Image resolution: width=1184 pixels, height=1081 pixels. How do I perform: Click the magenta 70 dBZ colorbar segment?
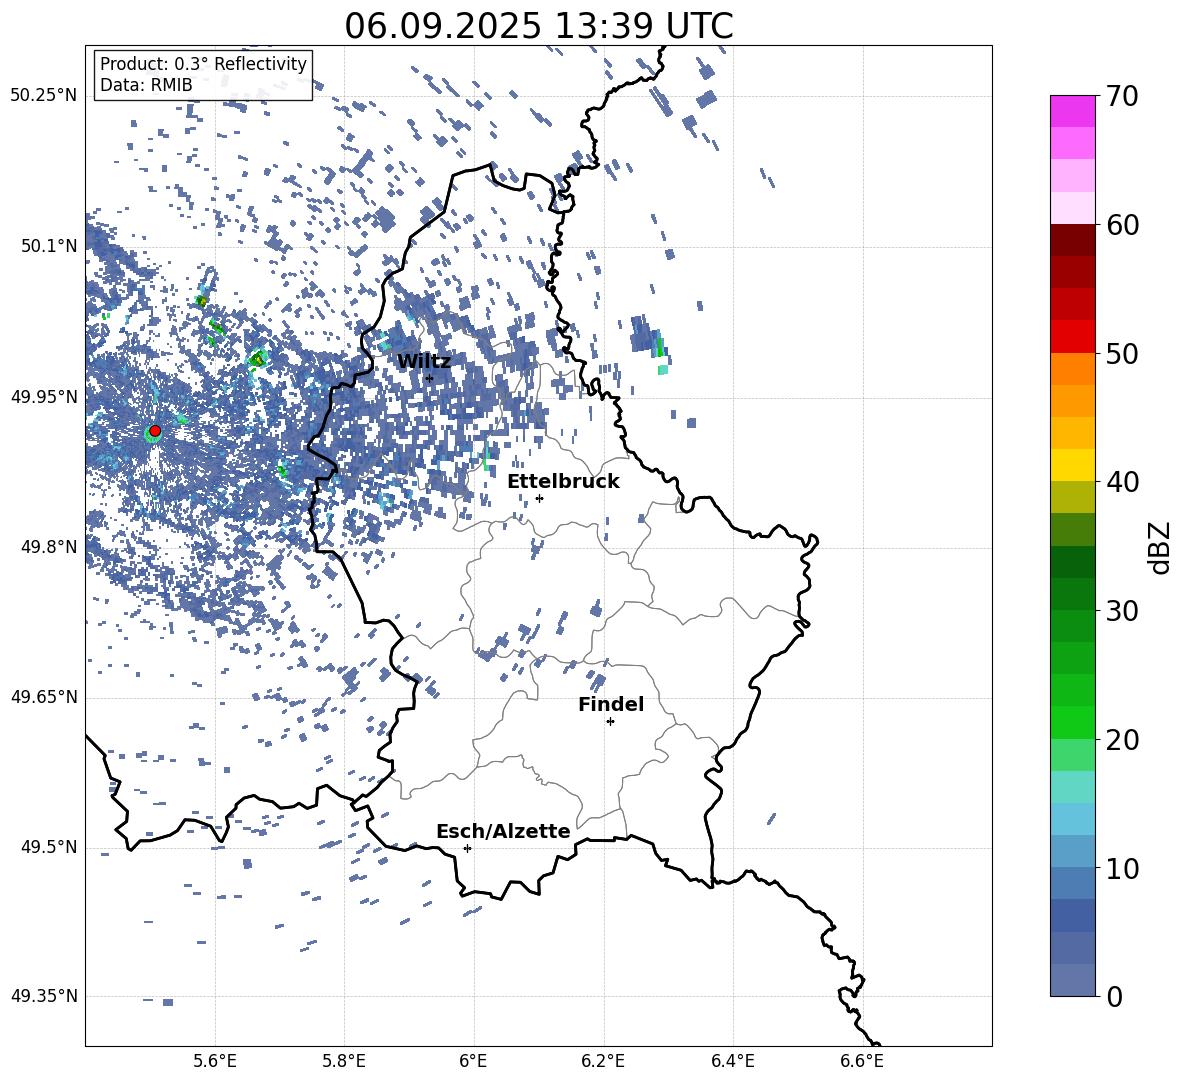coord(1072,111)
